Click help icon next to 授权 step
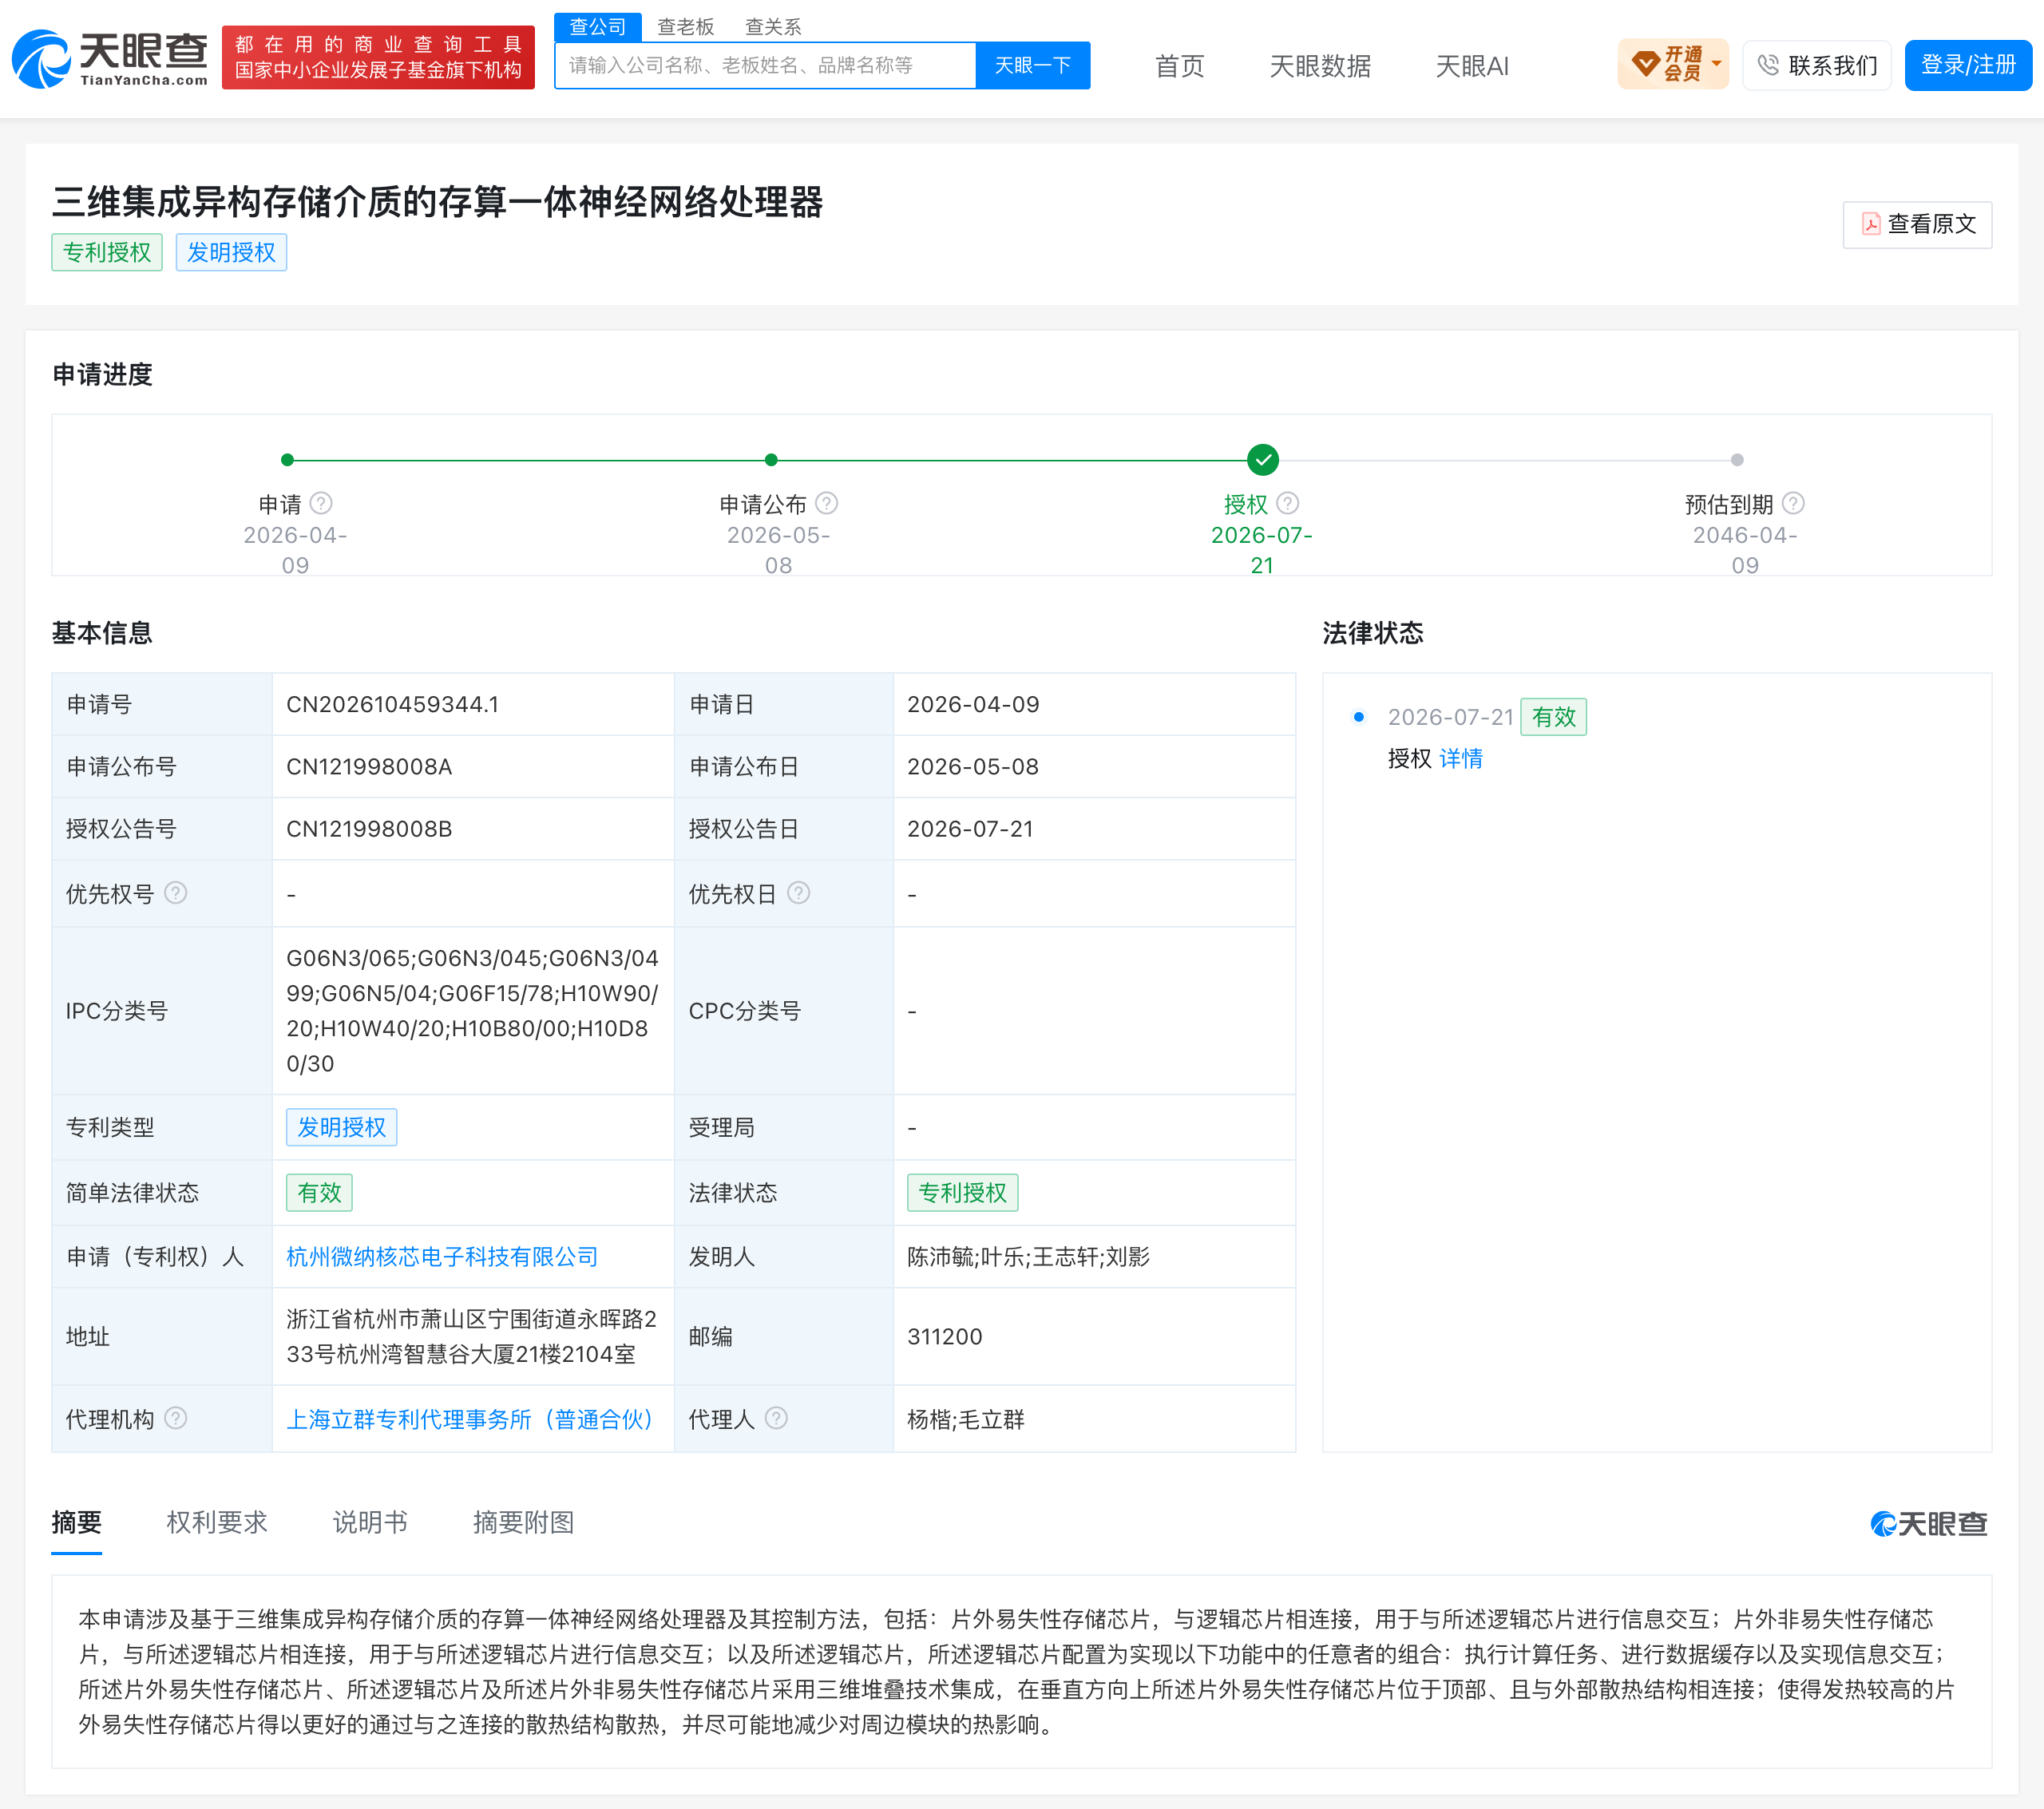The image size is (2044, 1809). point(1288,503)
